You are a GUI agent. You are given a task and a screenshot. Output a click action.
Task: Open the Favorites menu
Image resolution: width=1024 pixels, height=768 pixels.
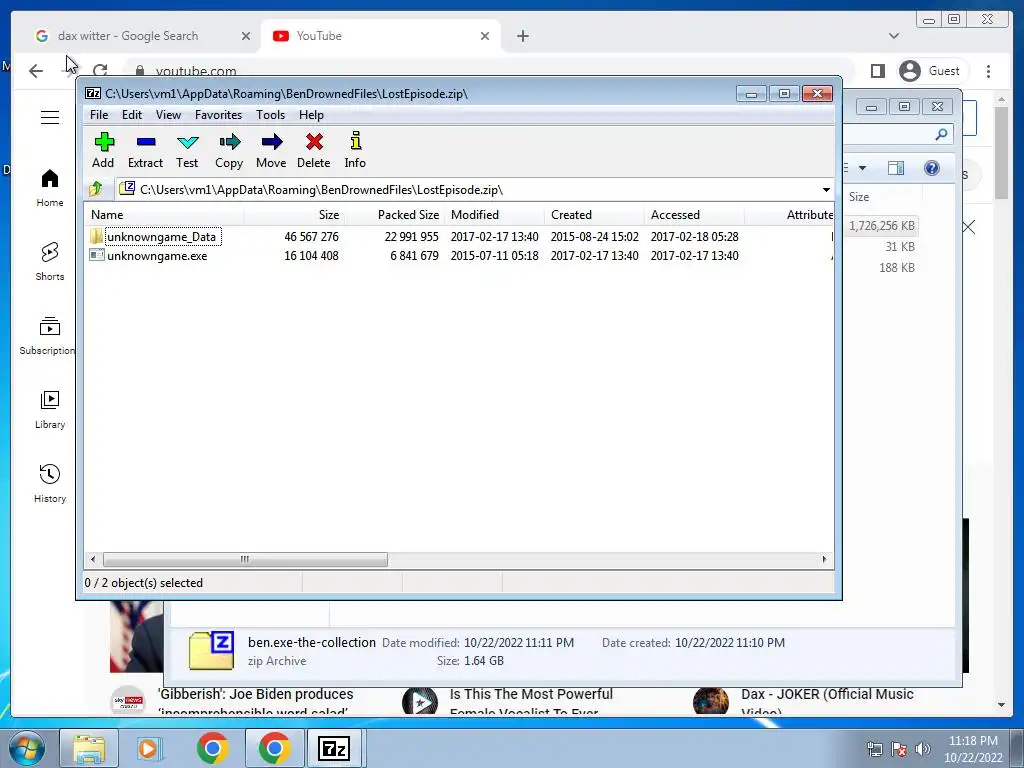(x=218, y=115)
